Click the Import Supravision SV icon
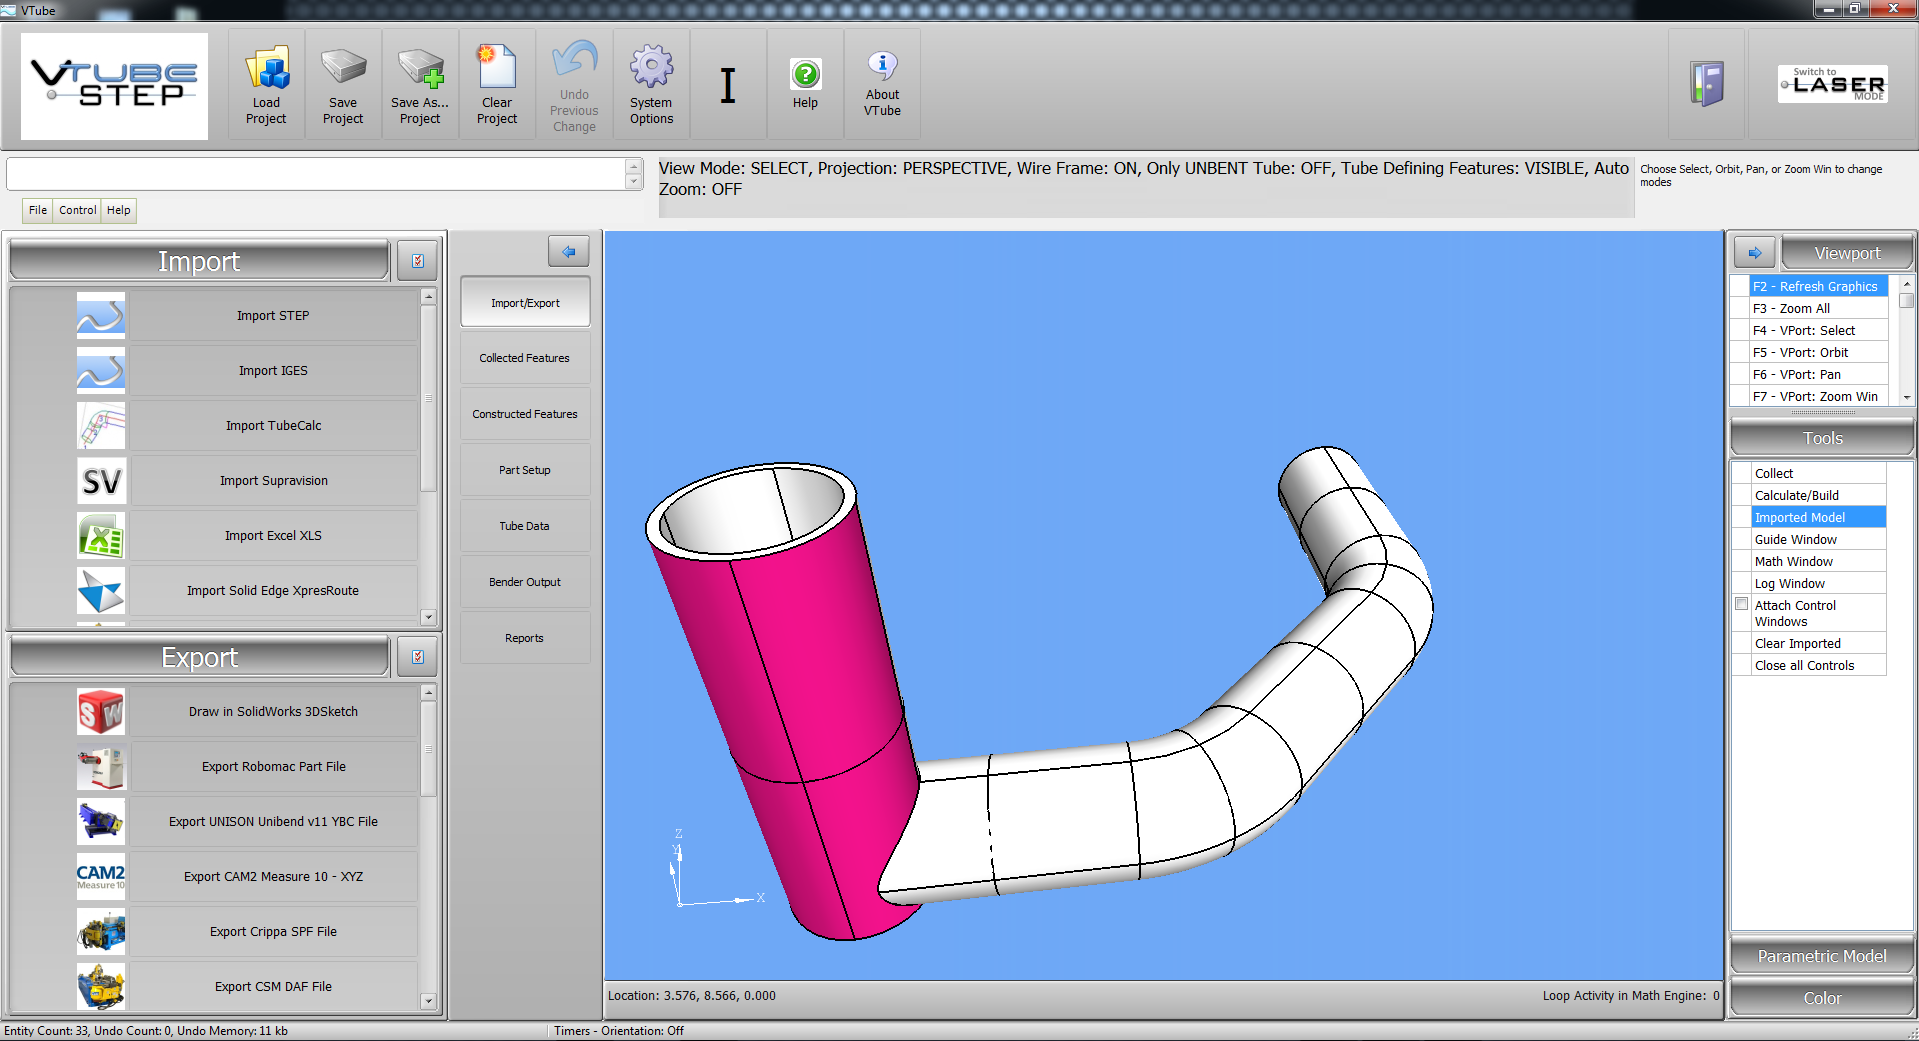The image size is (1919, 1041). tap(101, 481)
